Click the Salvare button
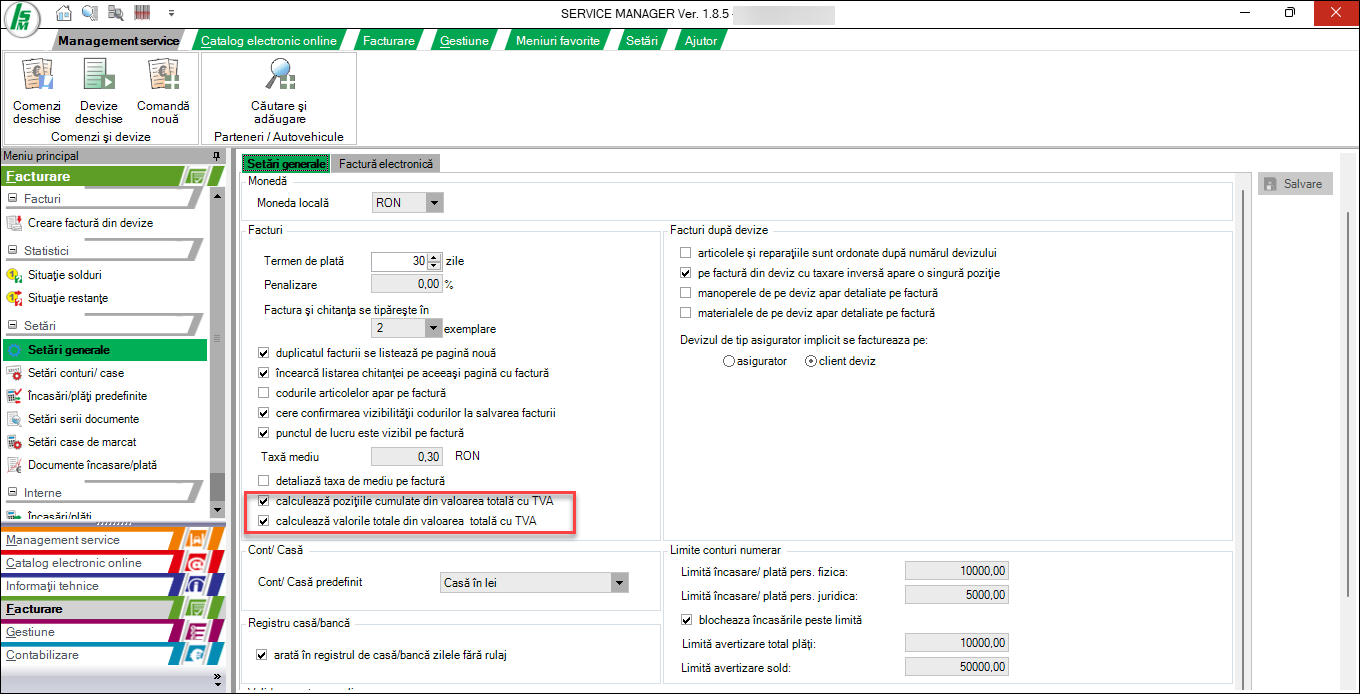Image resolution: width=1360 pixels, height=694 pixels. 1294,184
